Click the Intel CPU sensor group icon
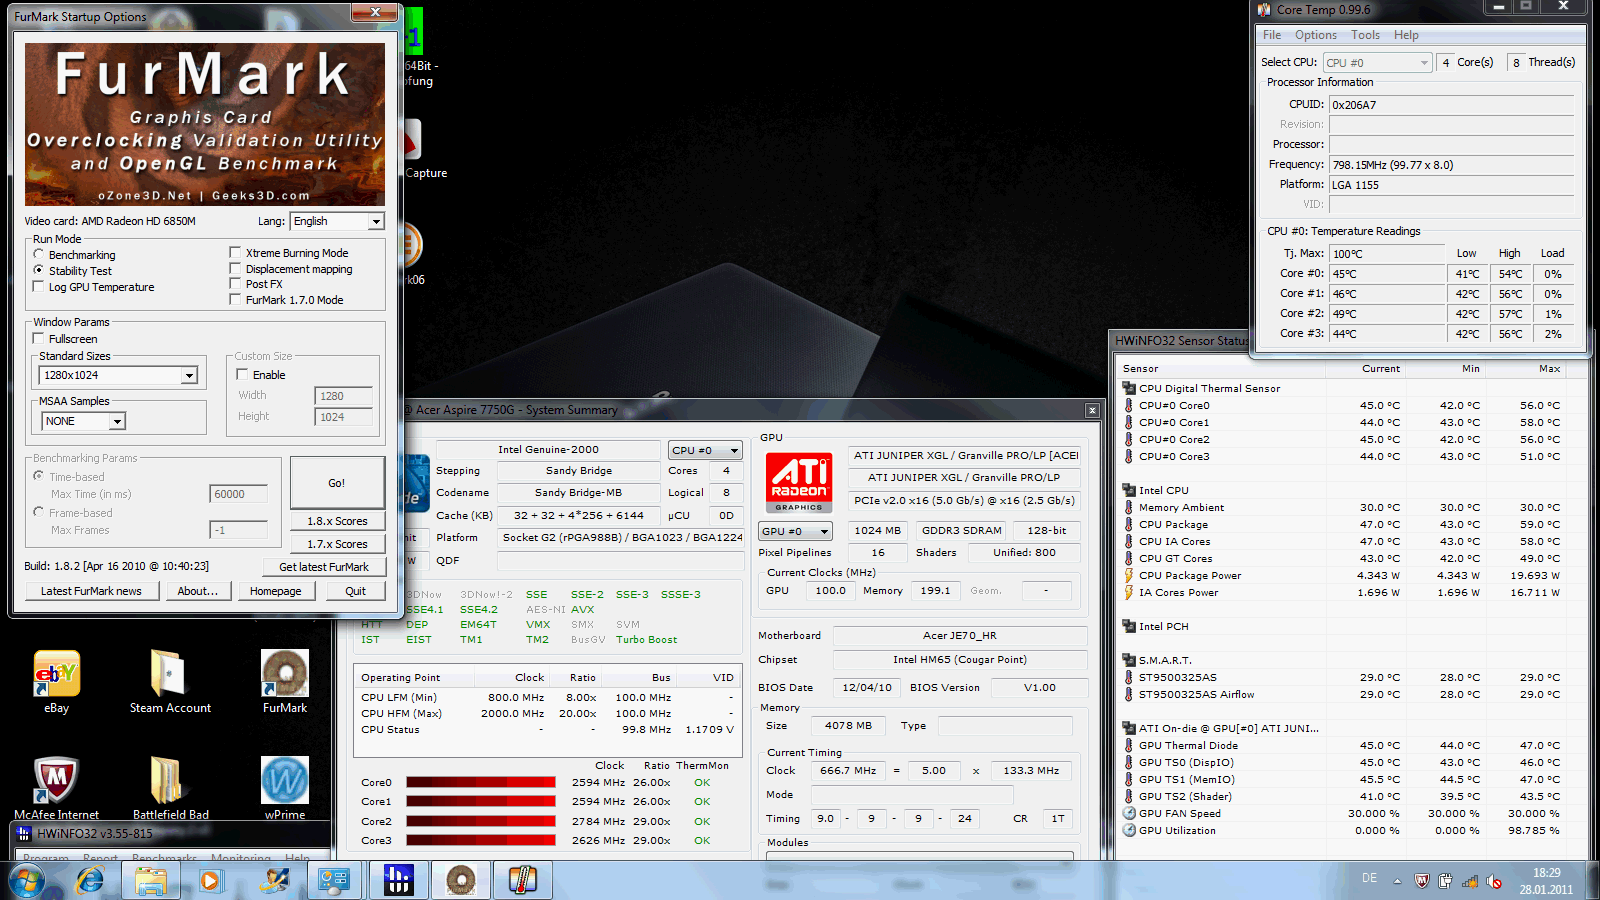This screenshot has width=1600, height=900. [1129, 490]
